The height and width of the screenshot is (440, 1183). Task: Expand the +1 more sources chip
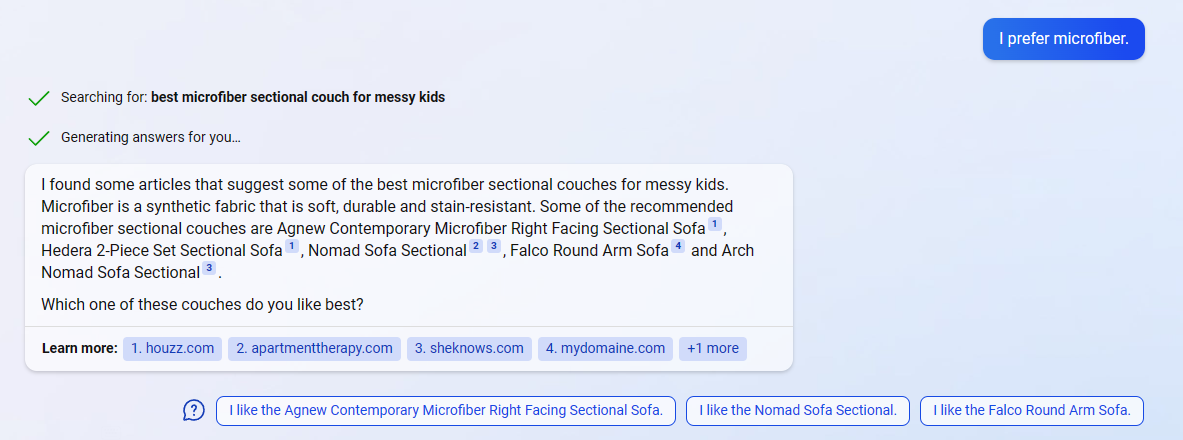click(712, 348)
